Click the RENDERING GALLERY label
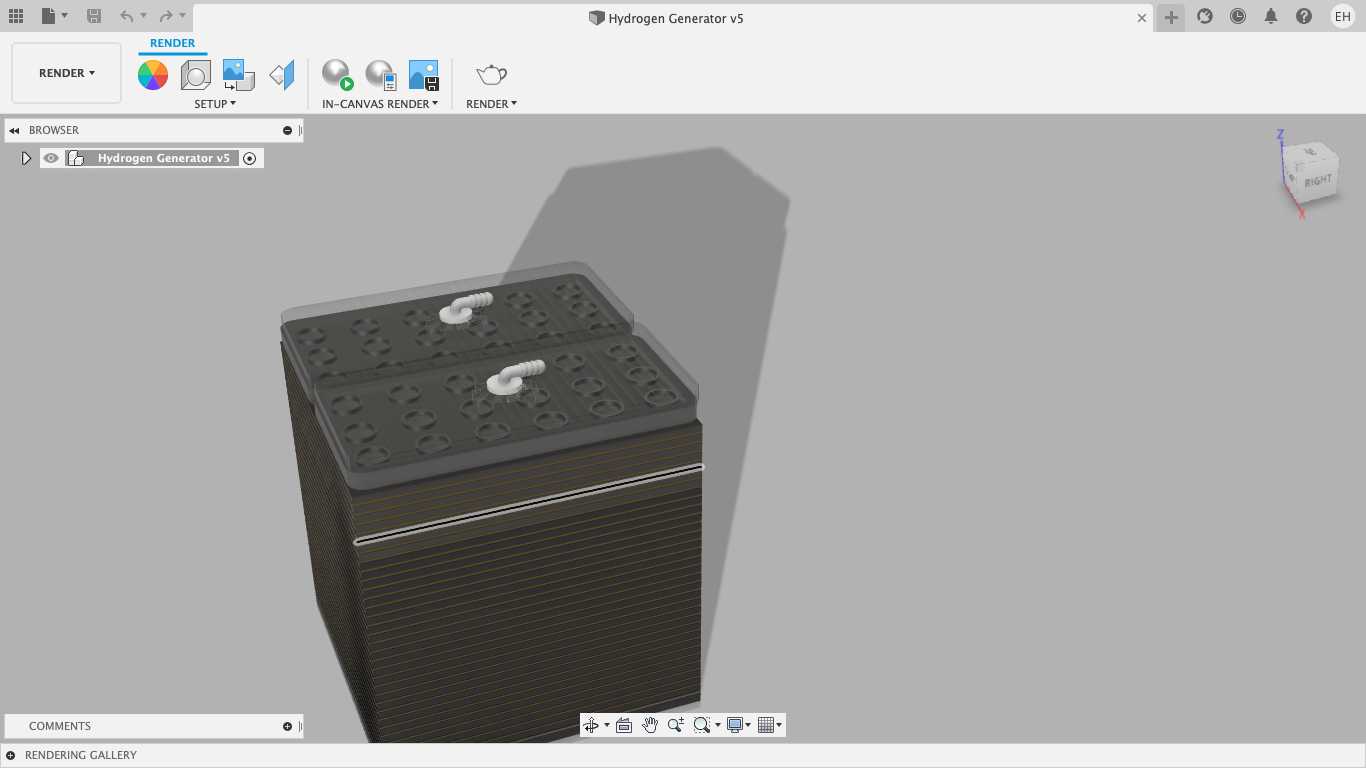 [x=81, y=755]
